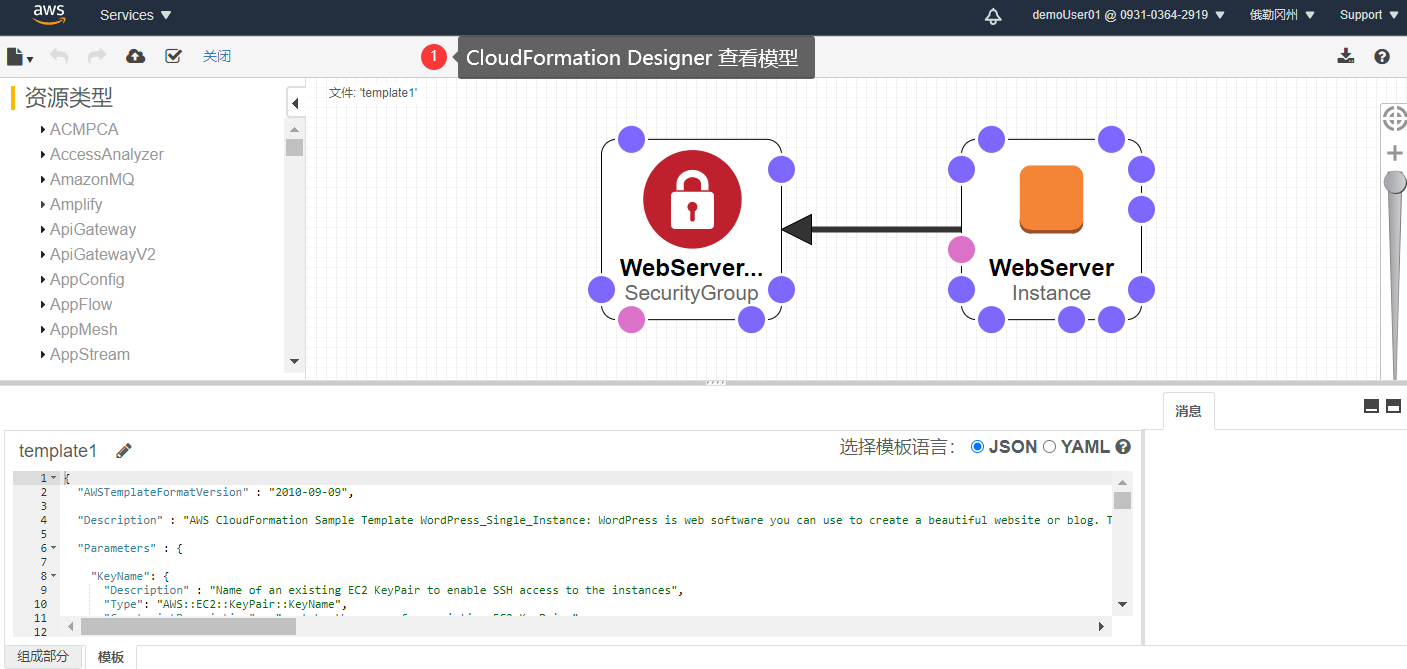Image resolution: width=1407 pixels, height=669 pixels.
Task: Expand the AccessAnalyzer resource type
Action: [x=43, y=154]
